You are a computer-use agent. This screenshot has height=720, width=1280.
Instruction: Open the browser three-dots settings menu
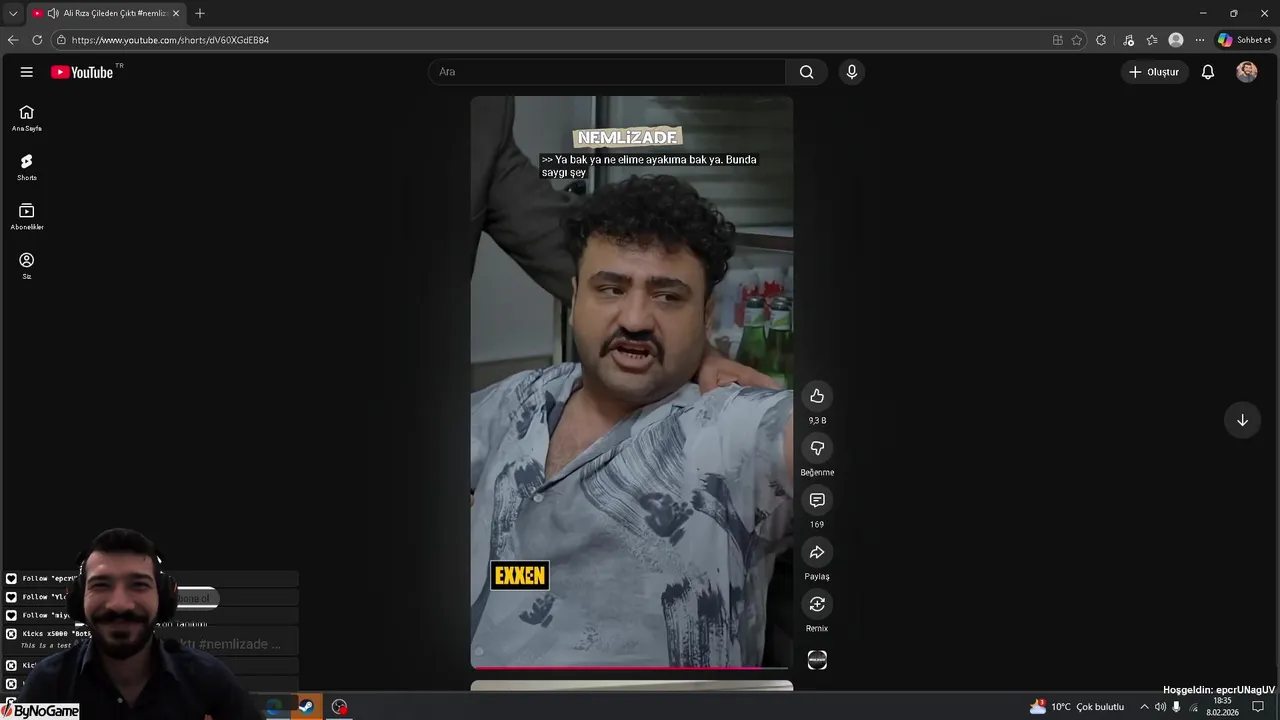(1200, 40)
